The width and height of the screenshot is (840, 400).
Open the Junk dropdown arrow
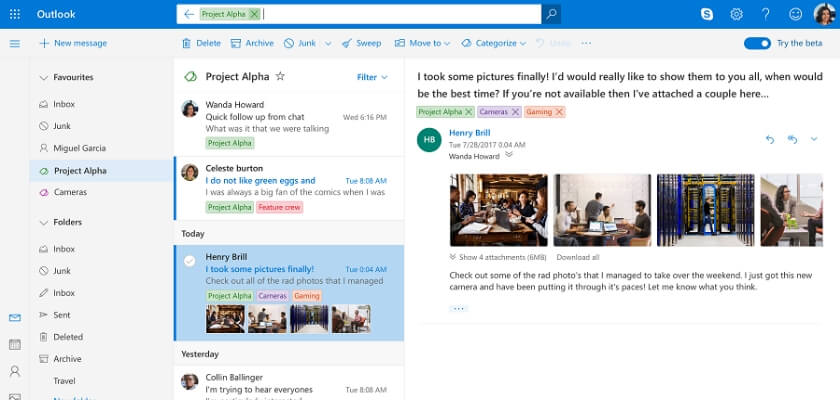[x=328, y=43]
